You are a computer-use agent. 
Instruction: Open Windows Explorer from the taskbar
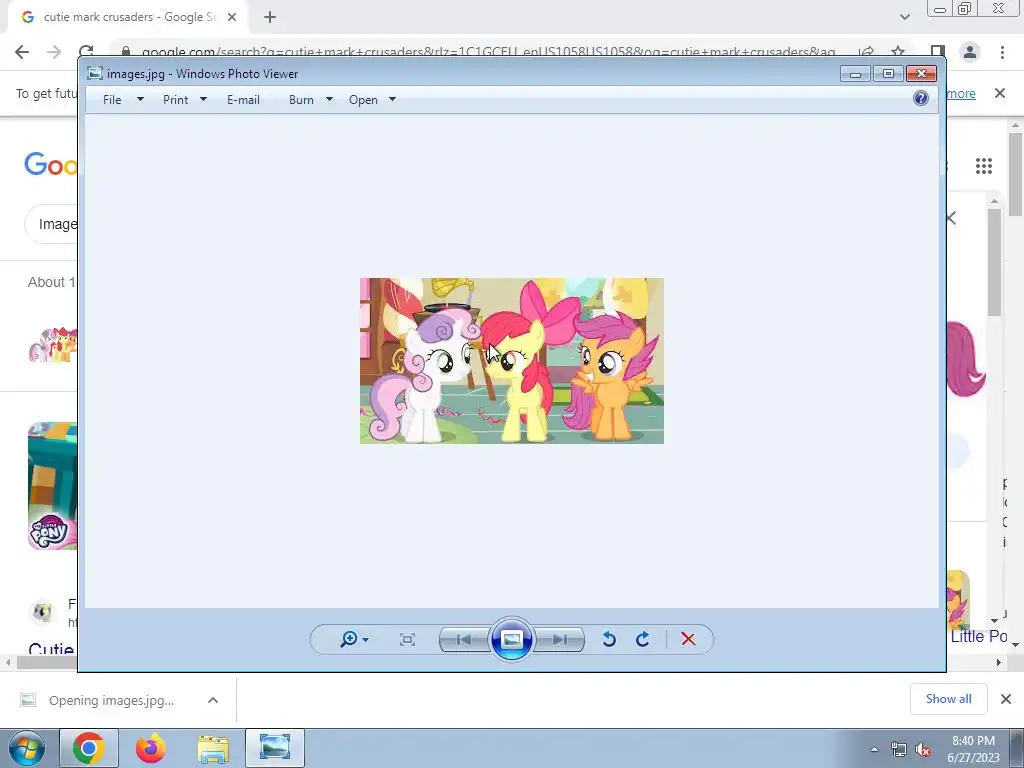[x=213, y=748]
